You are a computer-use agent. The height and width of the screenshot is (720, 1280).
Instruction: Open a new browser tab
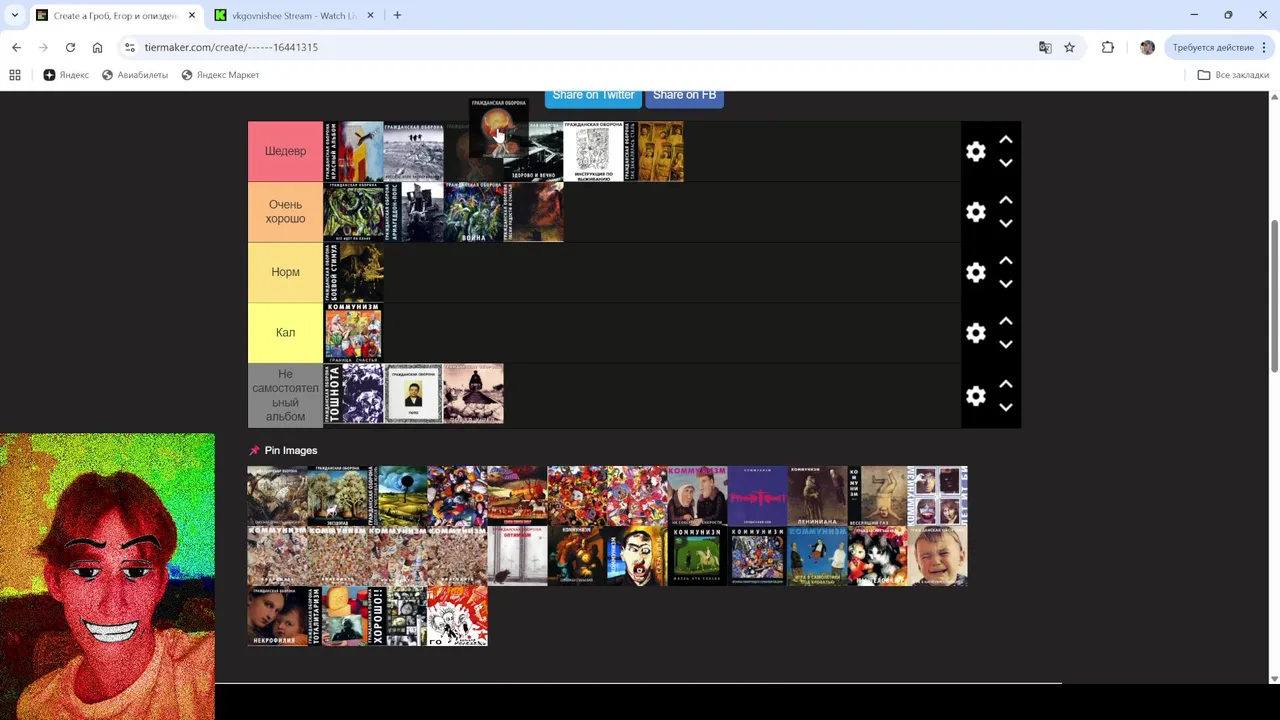click(397, 15)
